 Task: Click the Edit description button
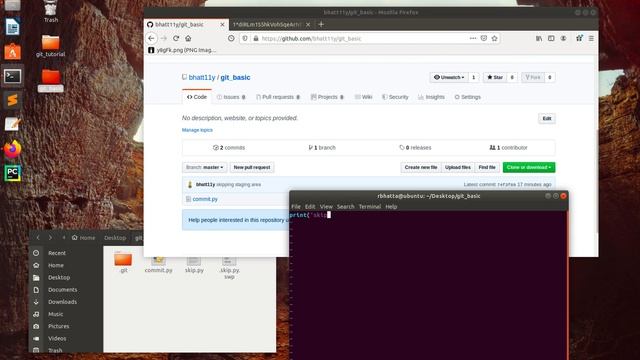[x=547, y=118]
